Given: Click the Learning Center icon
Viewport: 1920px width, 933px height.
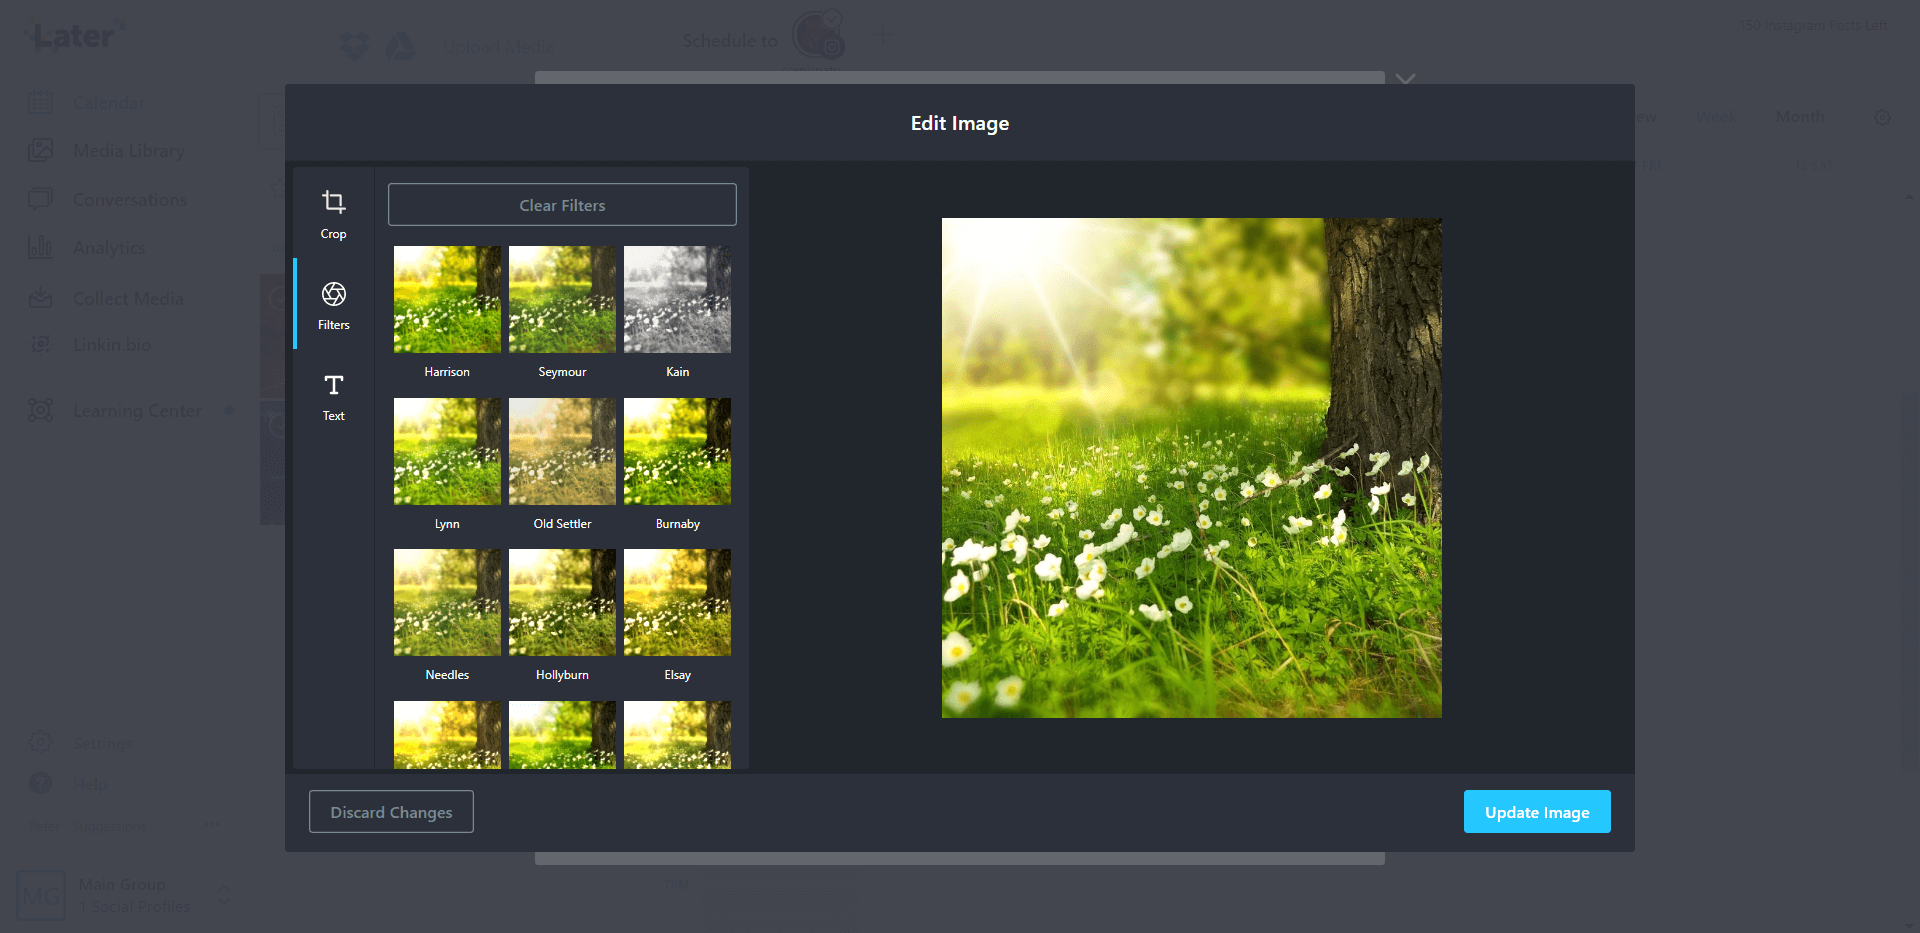Looking at the screenshot, I should [40, 410].
